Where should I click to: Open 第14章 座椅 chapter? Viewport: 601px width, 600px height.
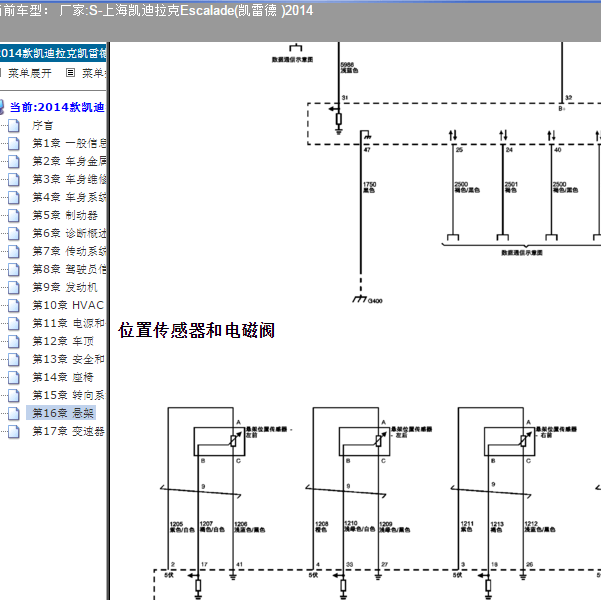pyautogui.click(x=63, y=378)
